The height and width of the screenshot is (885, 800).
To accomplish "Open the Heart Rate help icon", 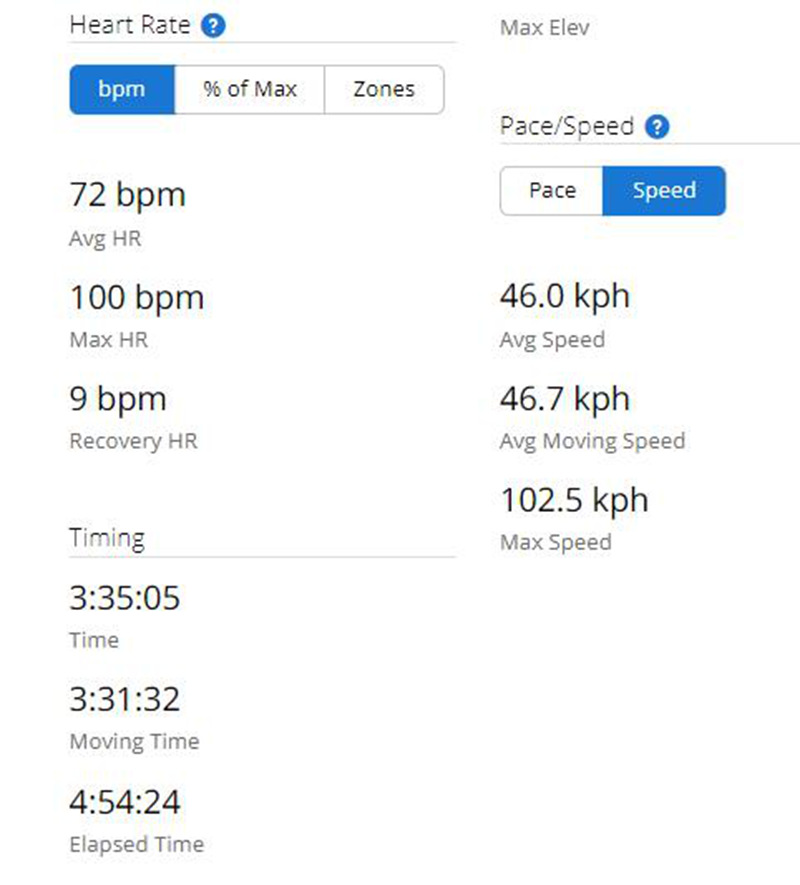I will (213, 26).
